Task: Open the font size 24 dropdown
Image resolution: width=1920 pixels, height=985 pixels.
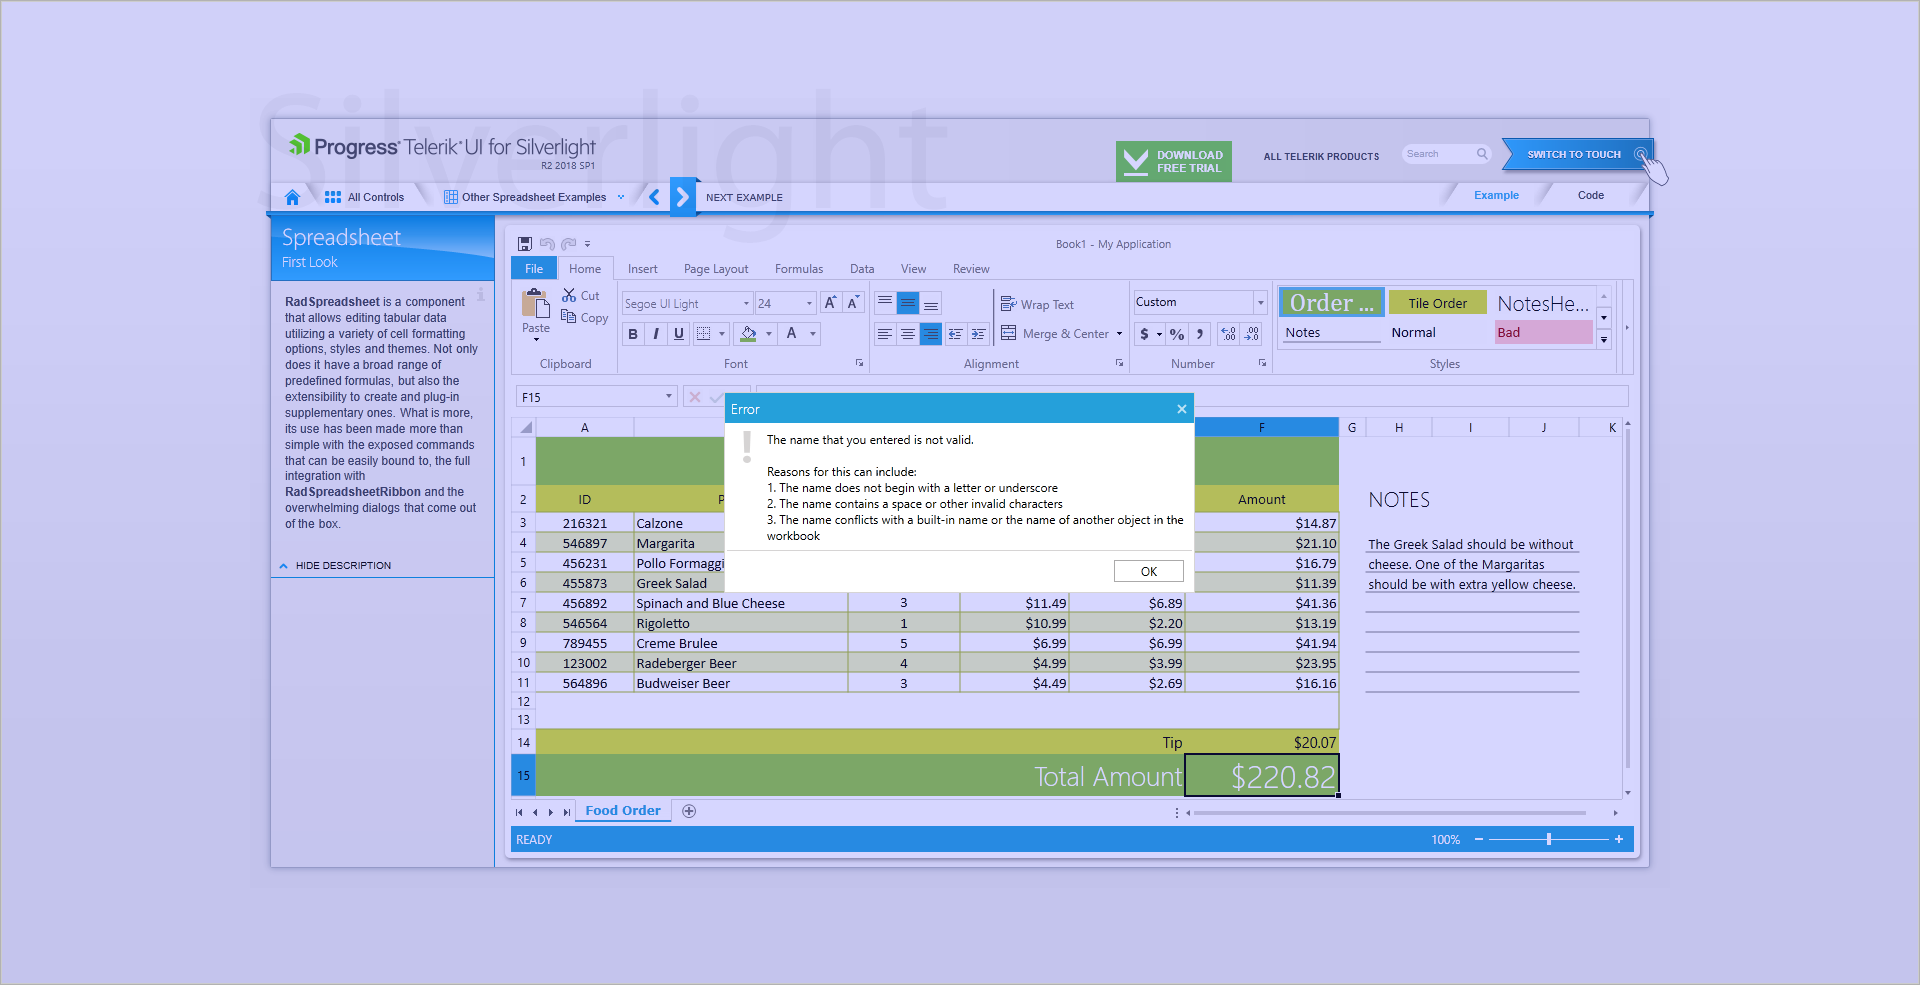Action: [x=809, y=303]
